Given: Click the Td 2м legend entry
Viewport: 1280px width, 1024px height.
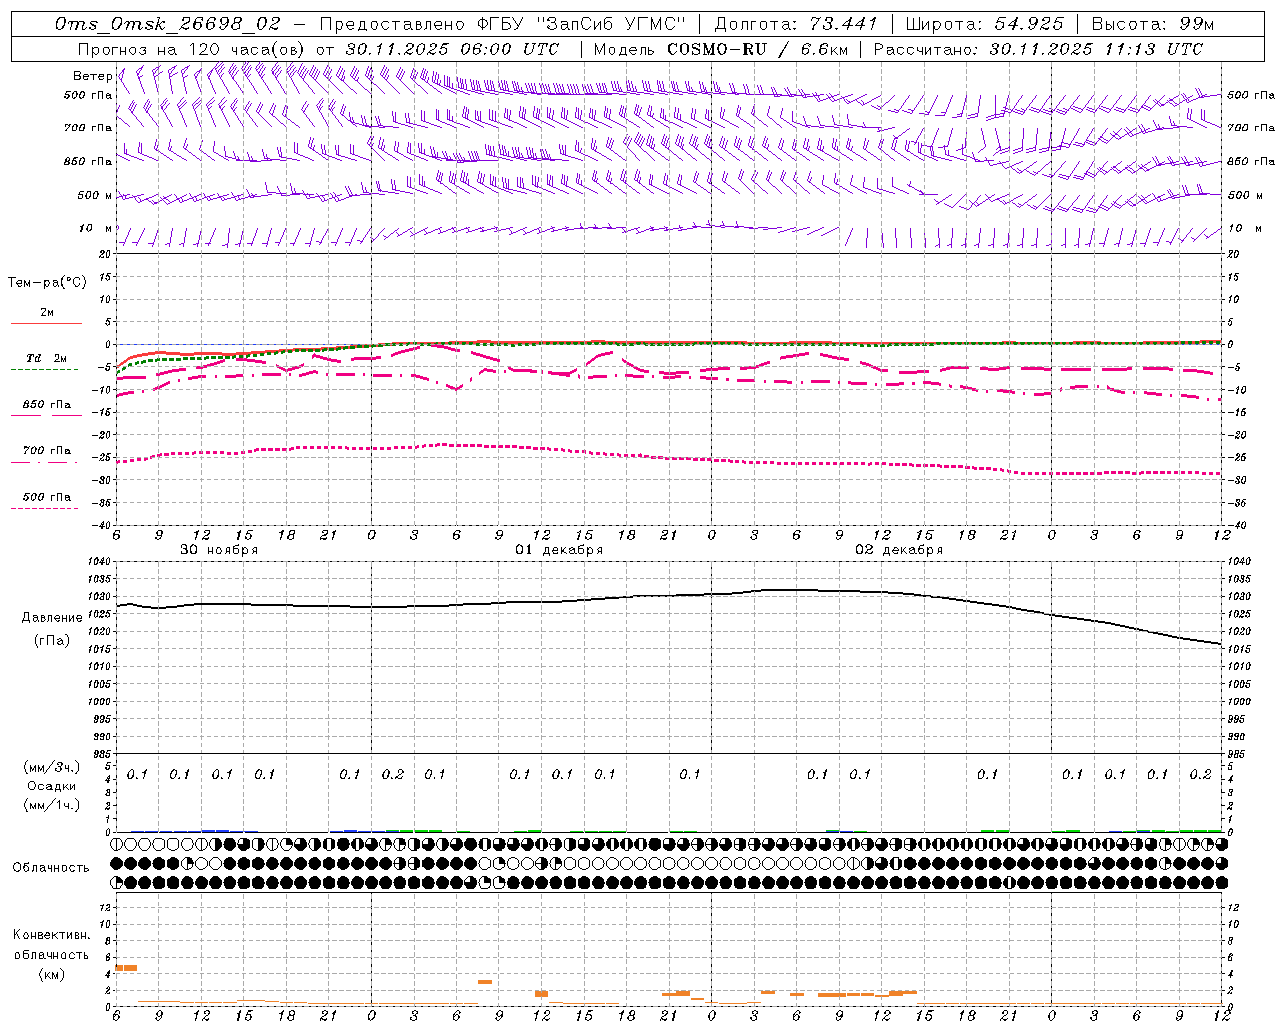Looking at the screenshot, I should coord(46,358).
